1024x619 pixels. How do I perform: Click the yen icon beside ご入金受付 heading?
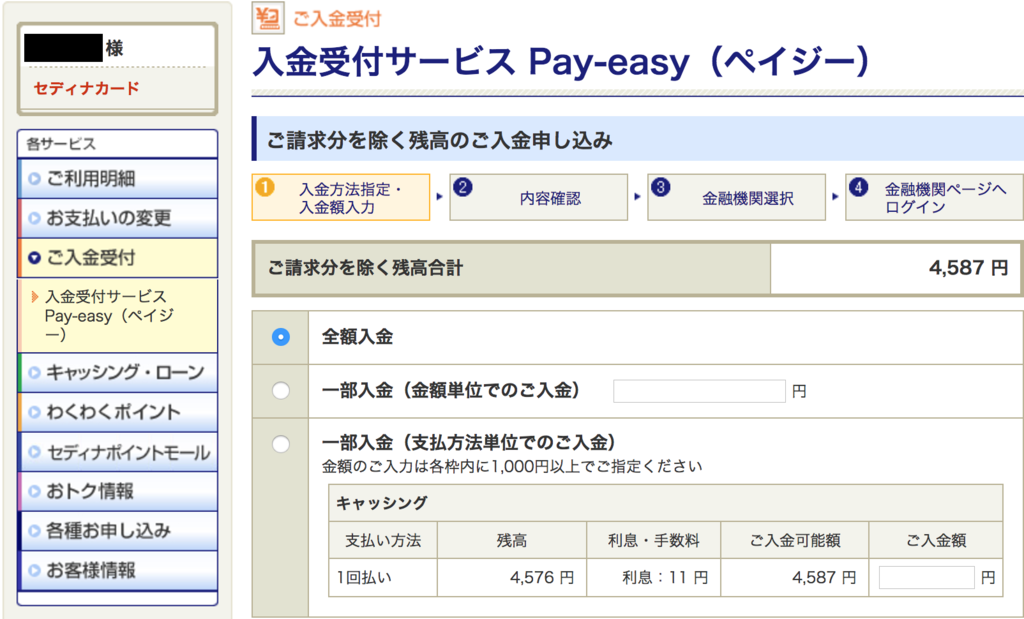pos(268,18)
